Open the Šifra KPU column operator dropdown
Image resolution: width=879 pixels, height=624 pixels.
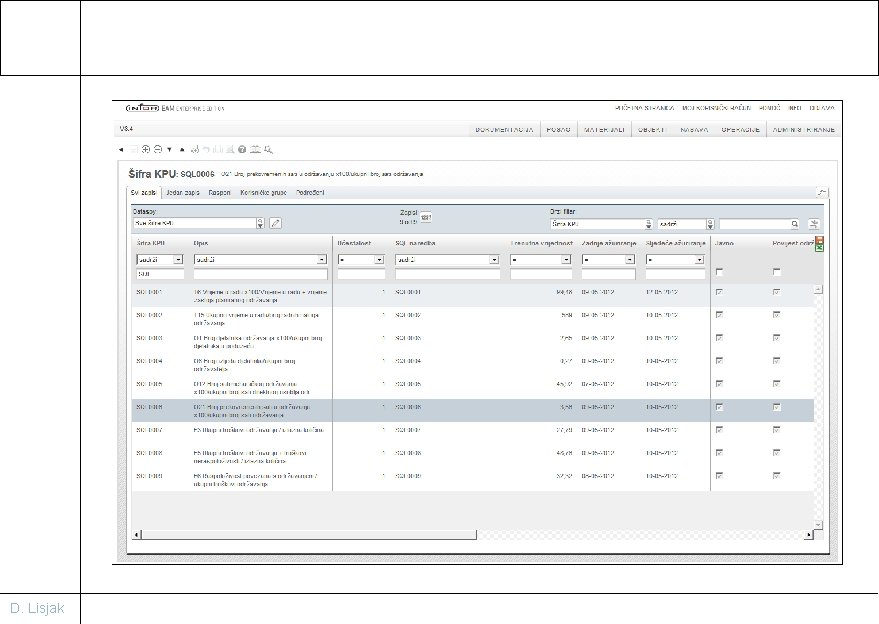[x=178, y=260]
